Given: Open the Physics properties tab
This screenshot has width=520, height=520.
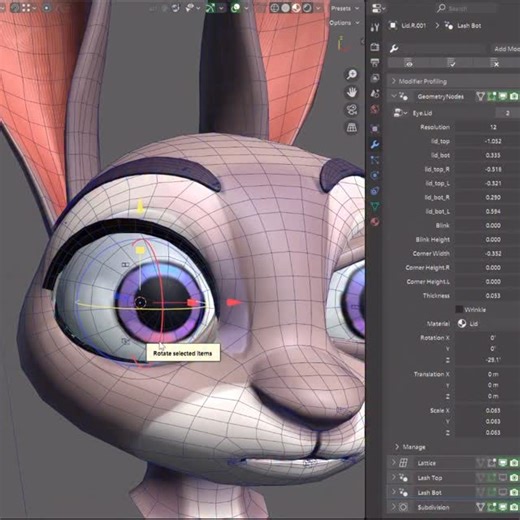Looking at the screenshot, I should click(375, 175).
